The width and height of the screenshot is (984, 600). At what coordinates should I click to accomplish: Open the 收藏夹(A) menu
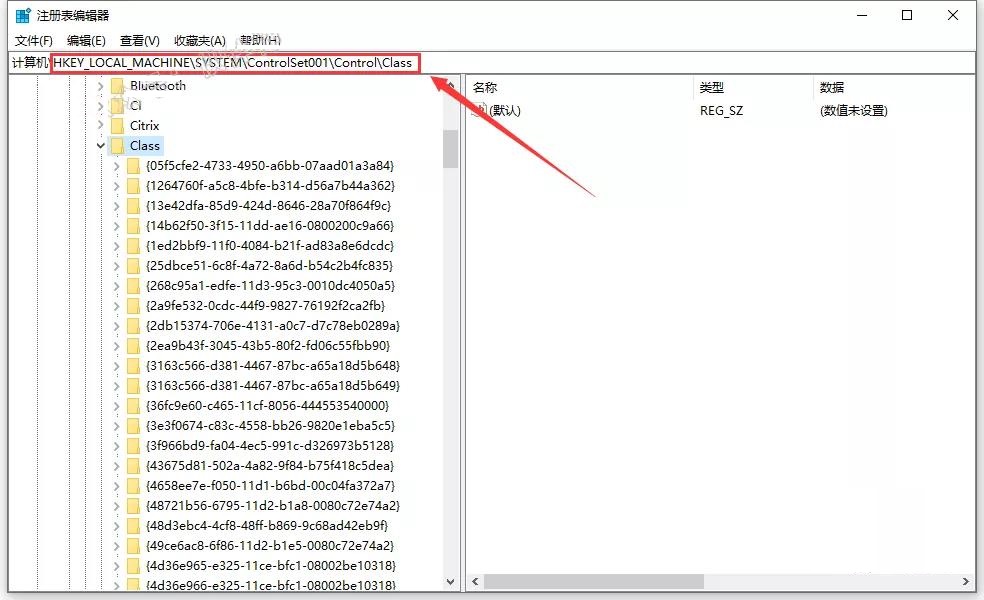[x=200, y=41]
